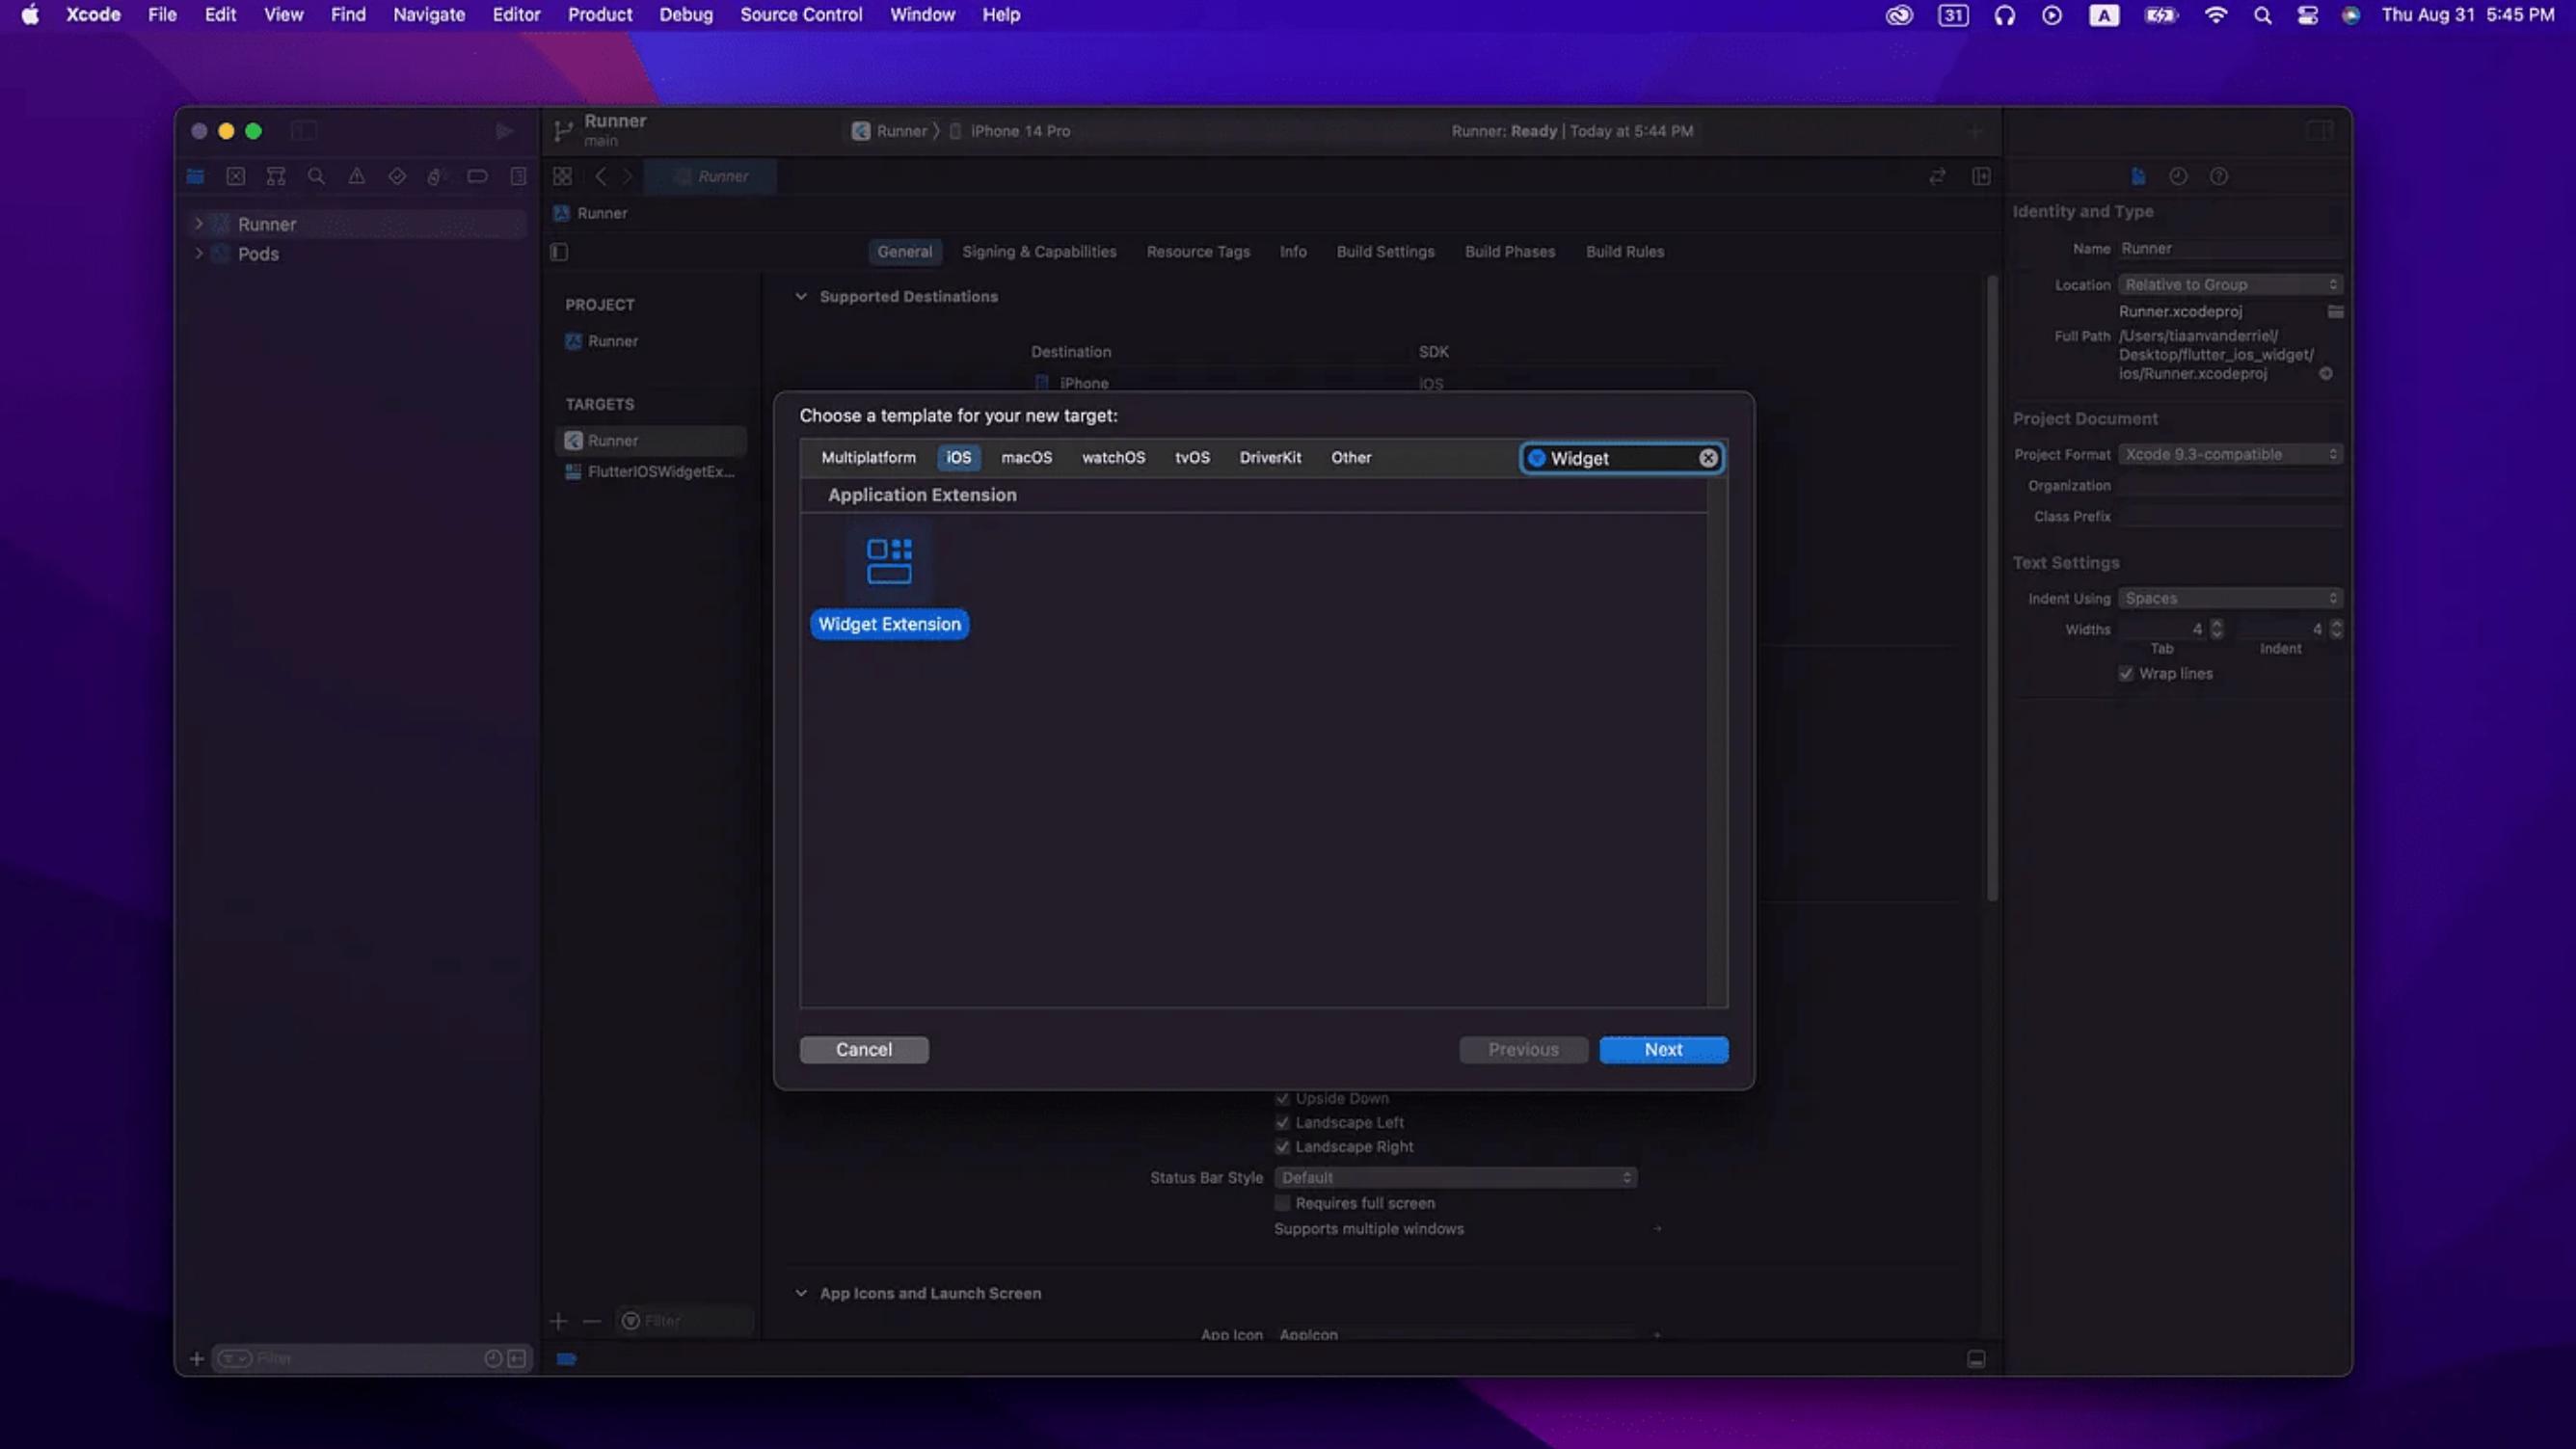The width and height of the screenshot is (2576, 1449).
Task: Select the Widget Extension template icon
Action: tap(888, 562)
